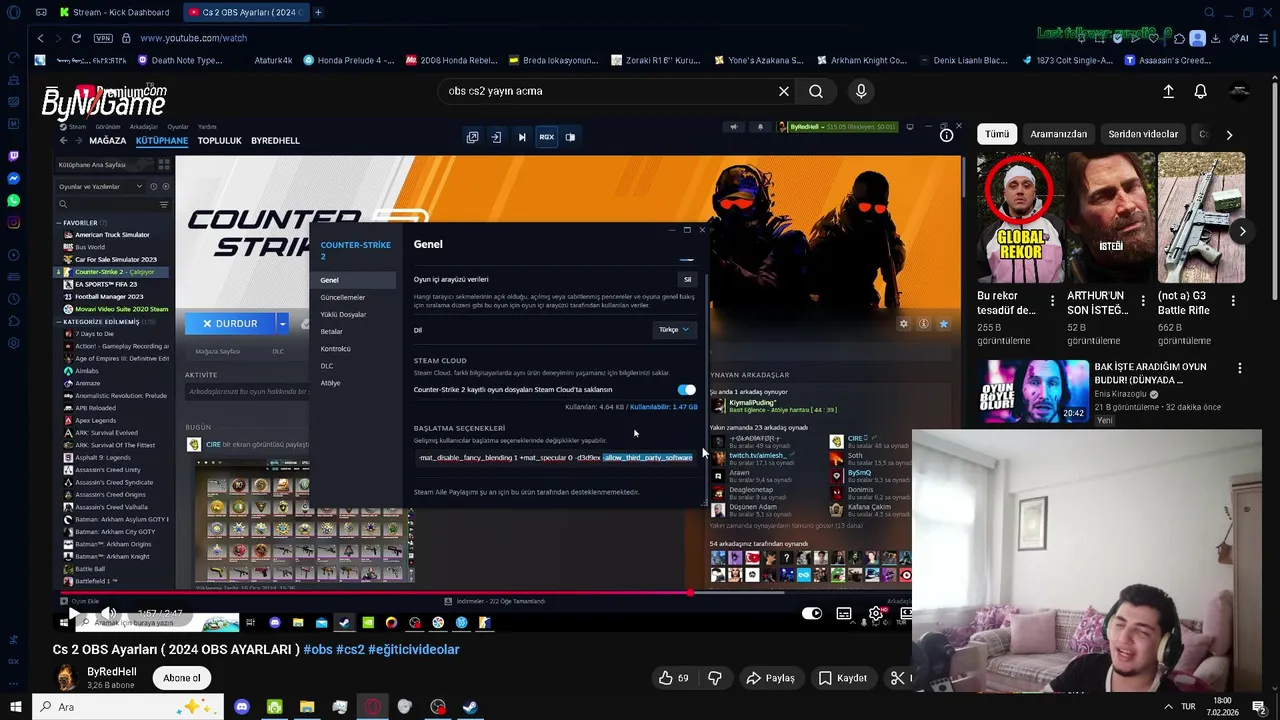The width and height of the screenshot is (1280, 720).
Task: Like the video with thumbs up
Action: coord(674,678)
